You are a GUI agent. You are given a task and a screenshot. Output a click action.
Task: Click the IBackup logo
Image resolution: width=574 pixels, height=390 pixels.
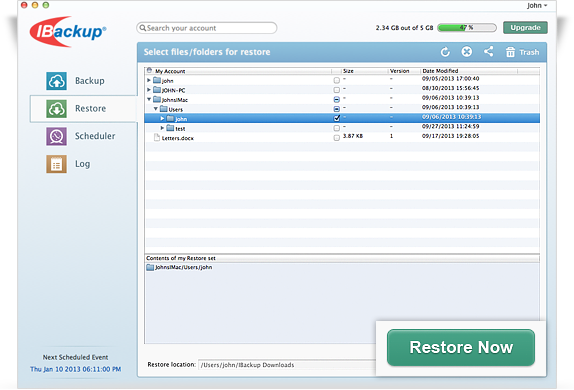coord(68,31)
